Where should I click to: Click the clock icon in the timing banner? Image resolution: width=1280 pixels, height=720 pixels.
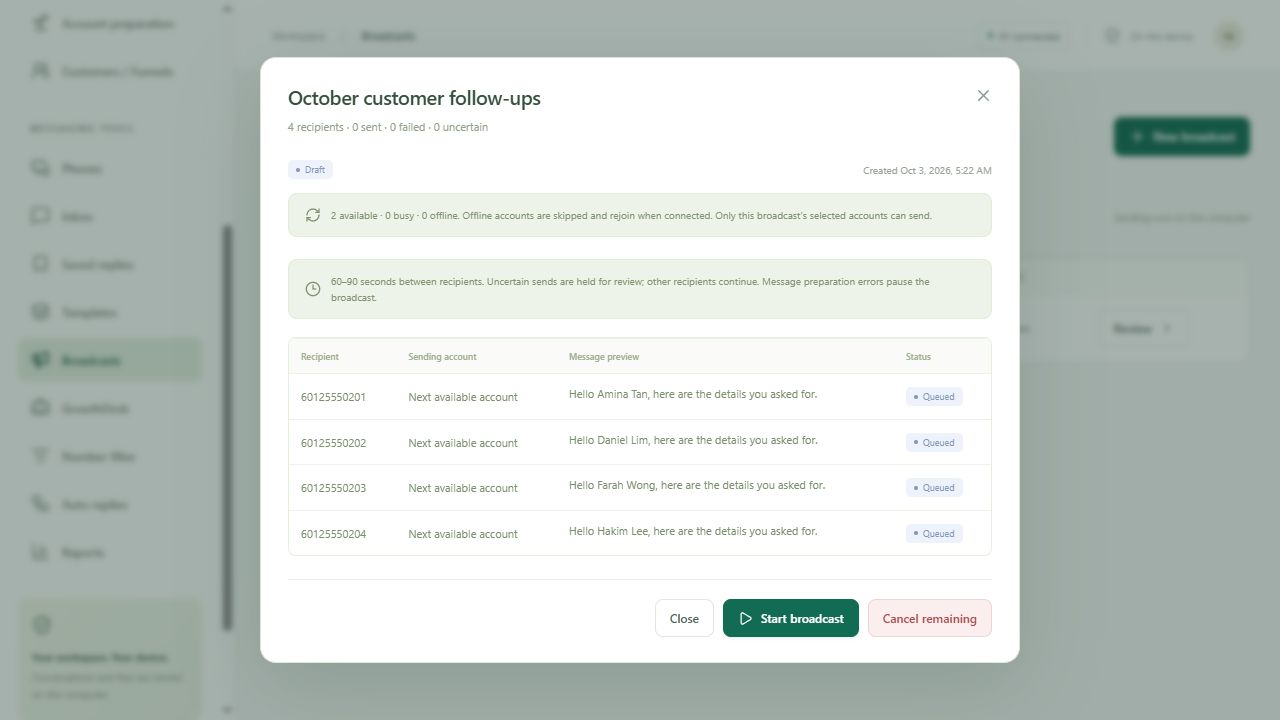click(x=313, y=289)
